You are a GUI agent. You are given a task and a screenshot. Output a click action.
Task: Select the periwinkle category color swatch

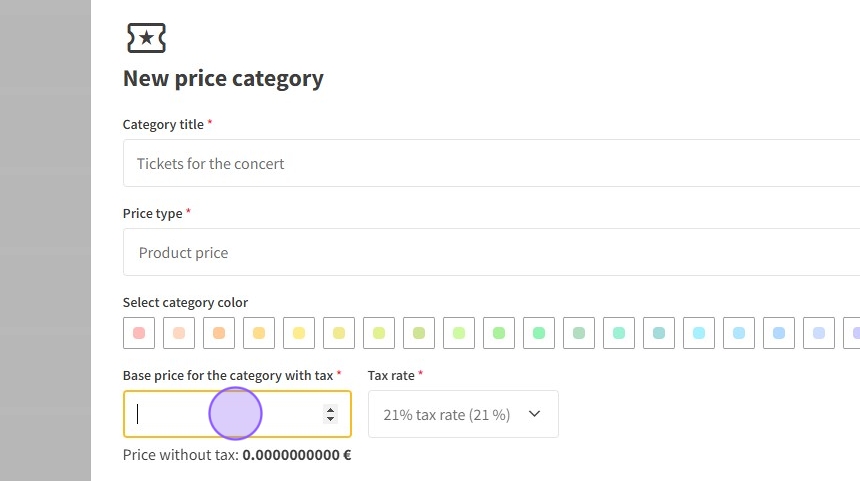[819, 333]
